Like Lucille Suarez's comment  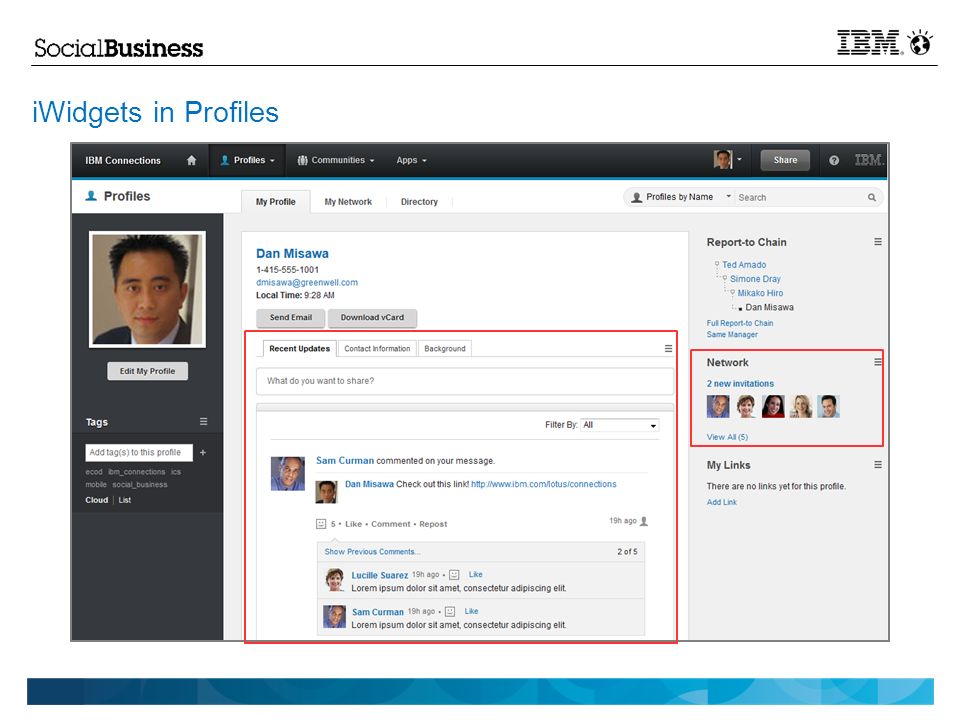tap(475, 574)
